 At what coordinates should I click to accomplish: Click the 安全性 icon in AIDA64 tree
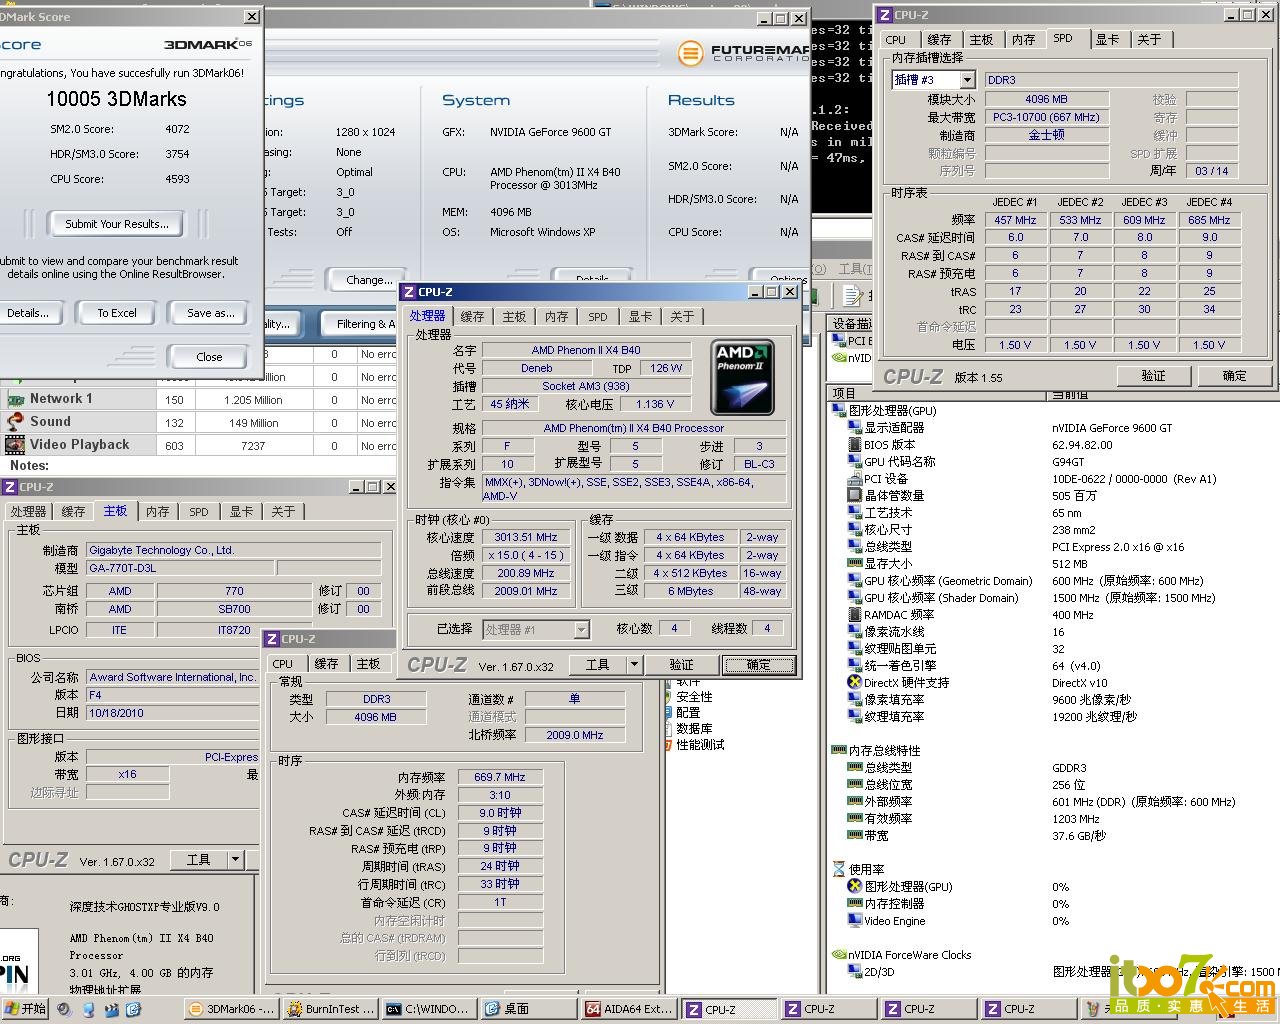pos(669,697)
